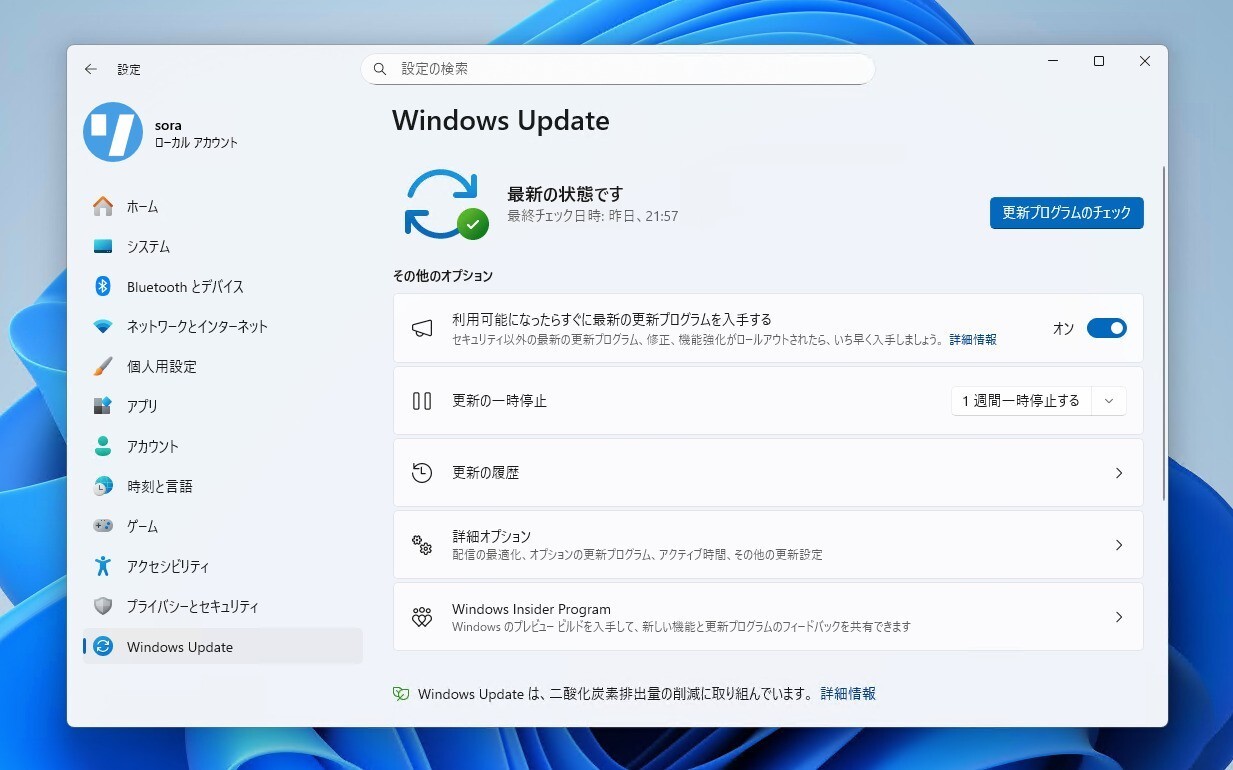
Task: Open the 更新の履歴 row
Action: coord(768,473)
